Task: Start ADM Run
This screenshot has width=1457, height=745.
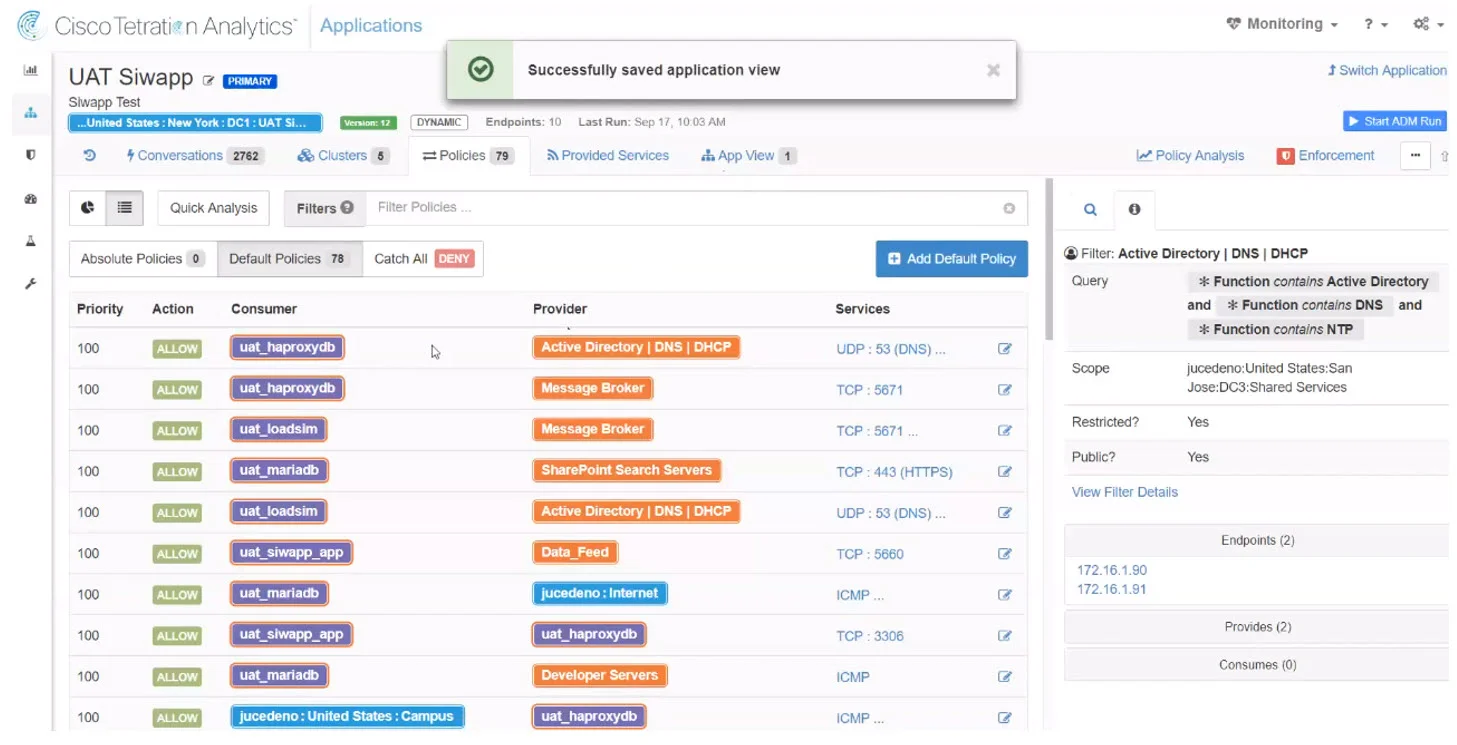Action: click(1395, 121)
